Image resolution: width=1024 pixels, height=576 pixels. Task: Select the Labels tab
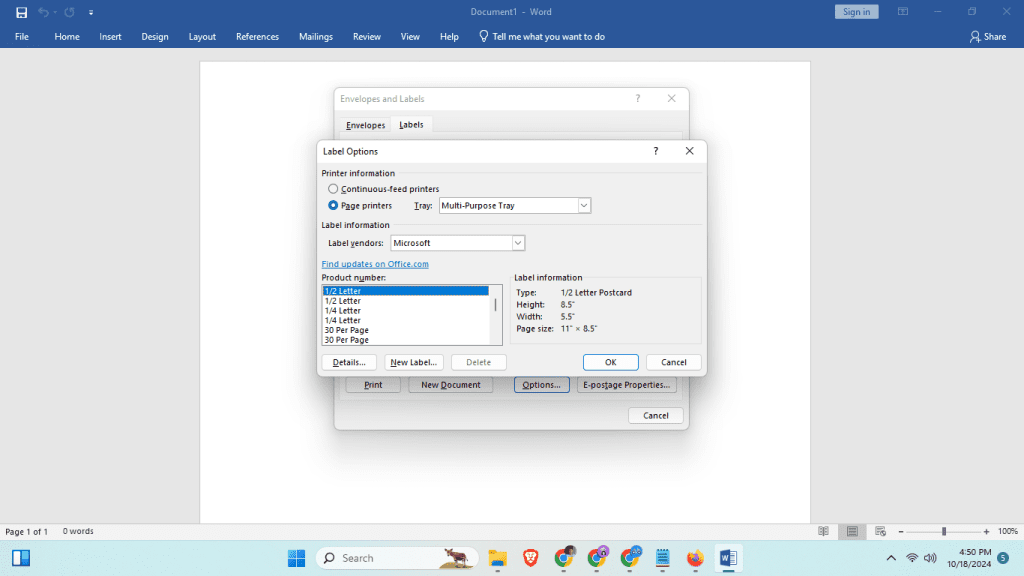[411, 125]
